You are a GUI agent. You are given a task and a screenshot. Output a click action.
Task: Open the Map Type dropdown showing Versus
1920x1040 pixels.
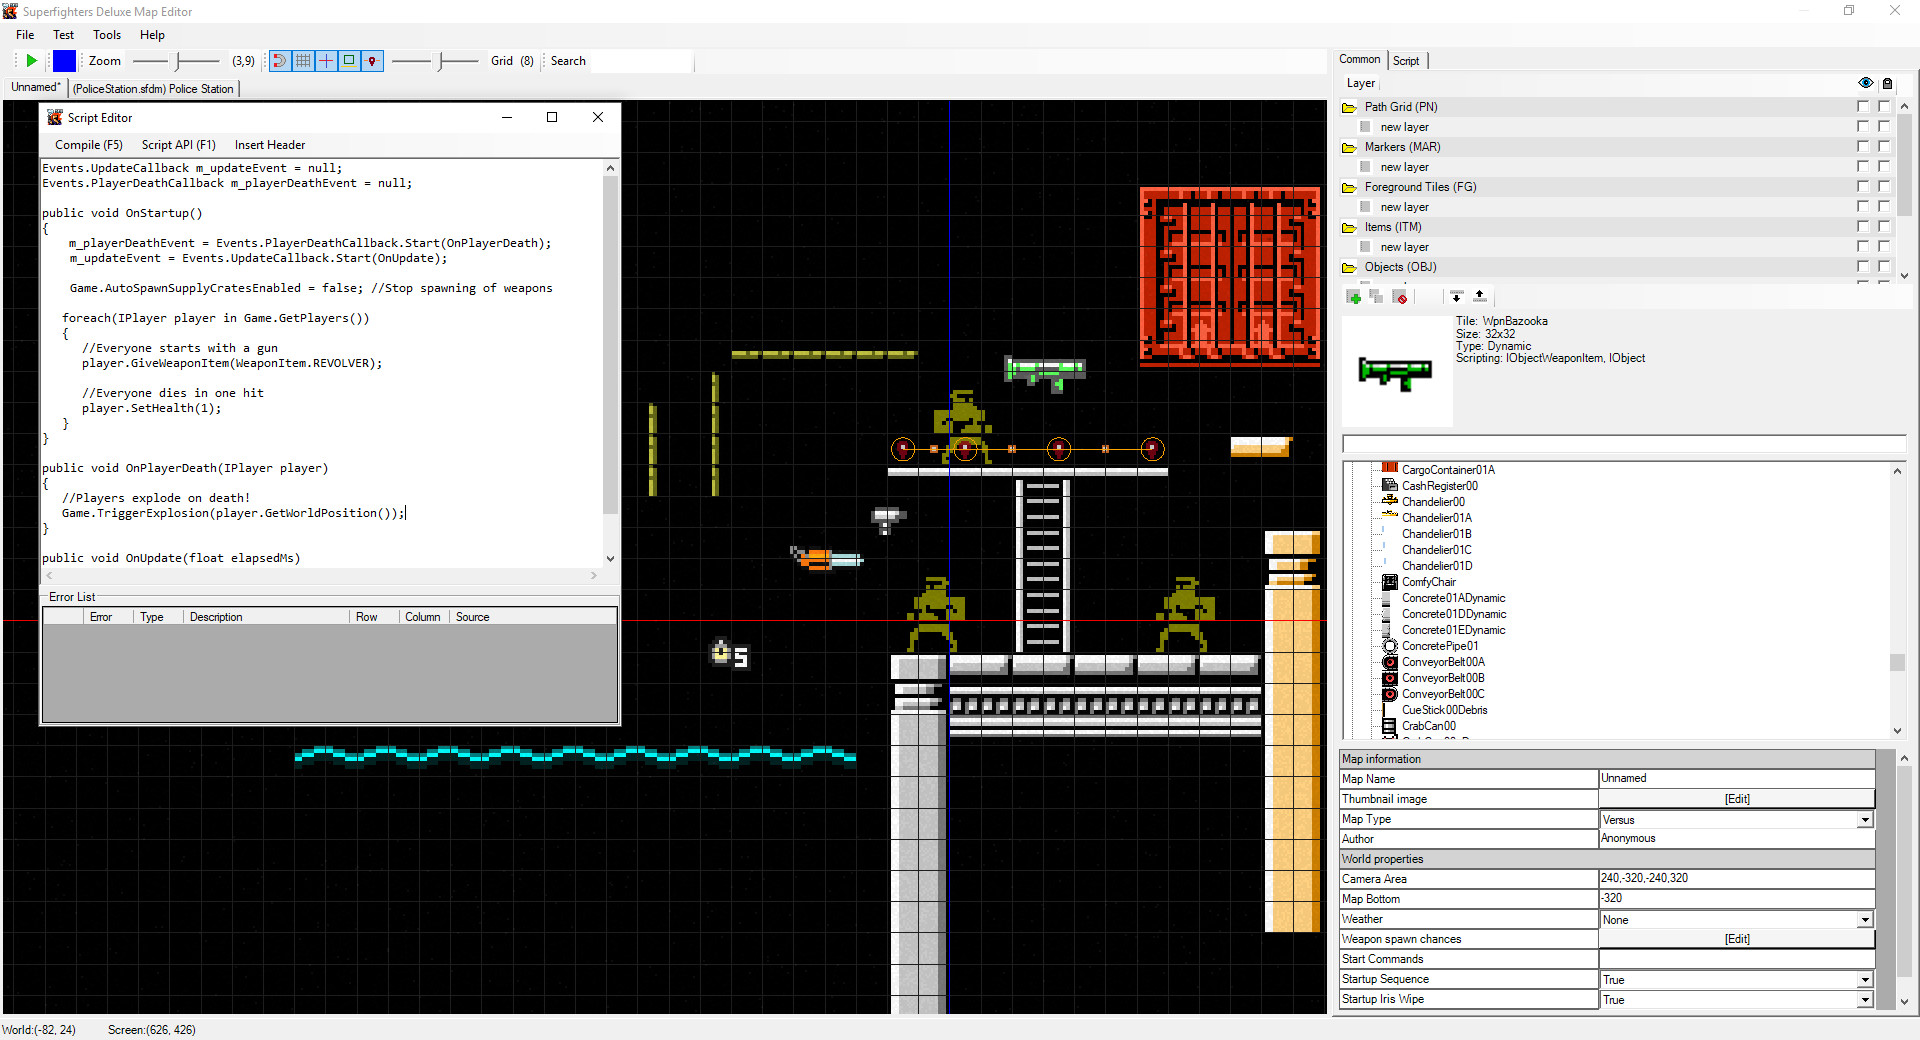tap(1863, 819)
